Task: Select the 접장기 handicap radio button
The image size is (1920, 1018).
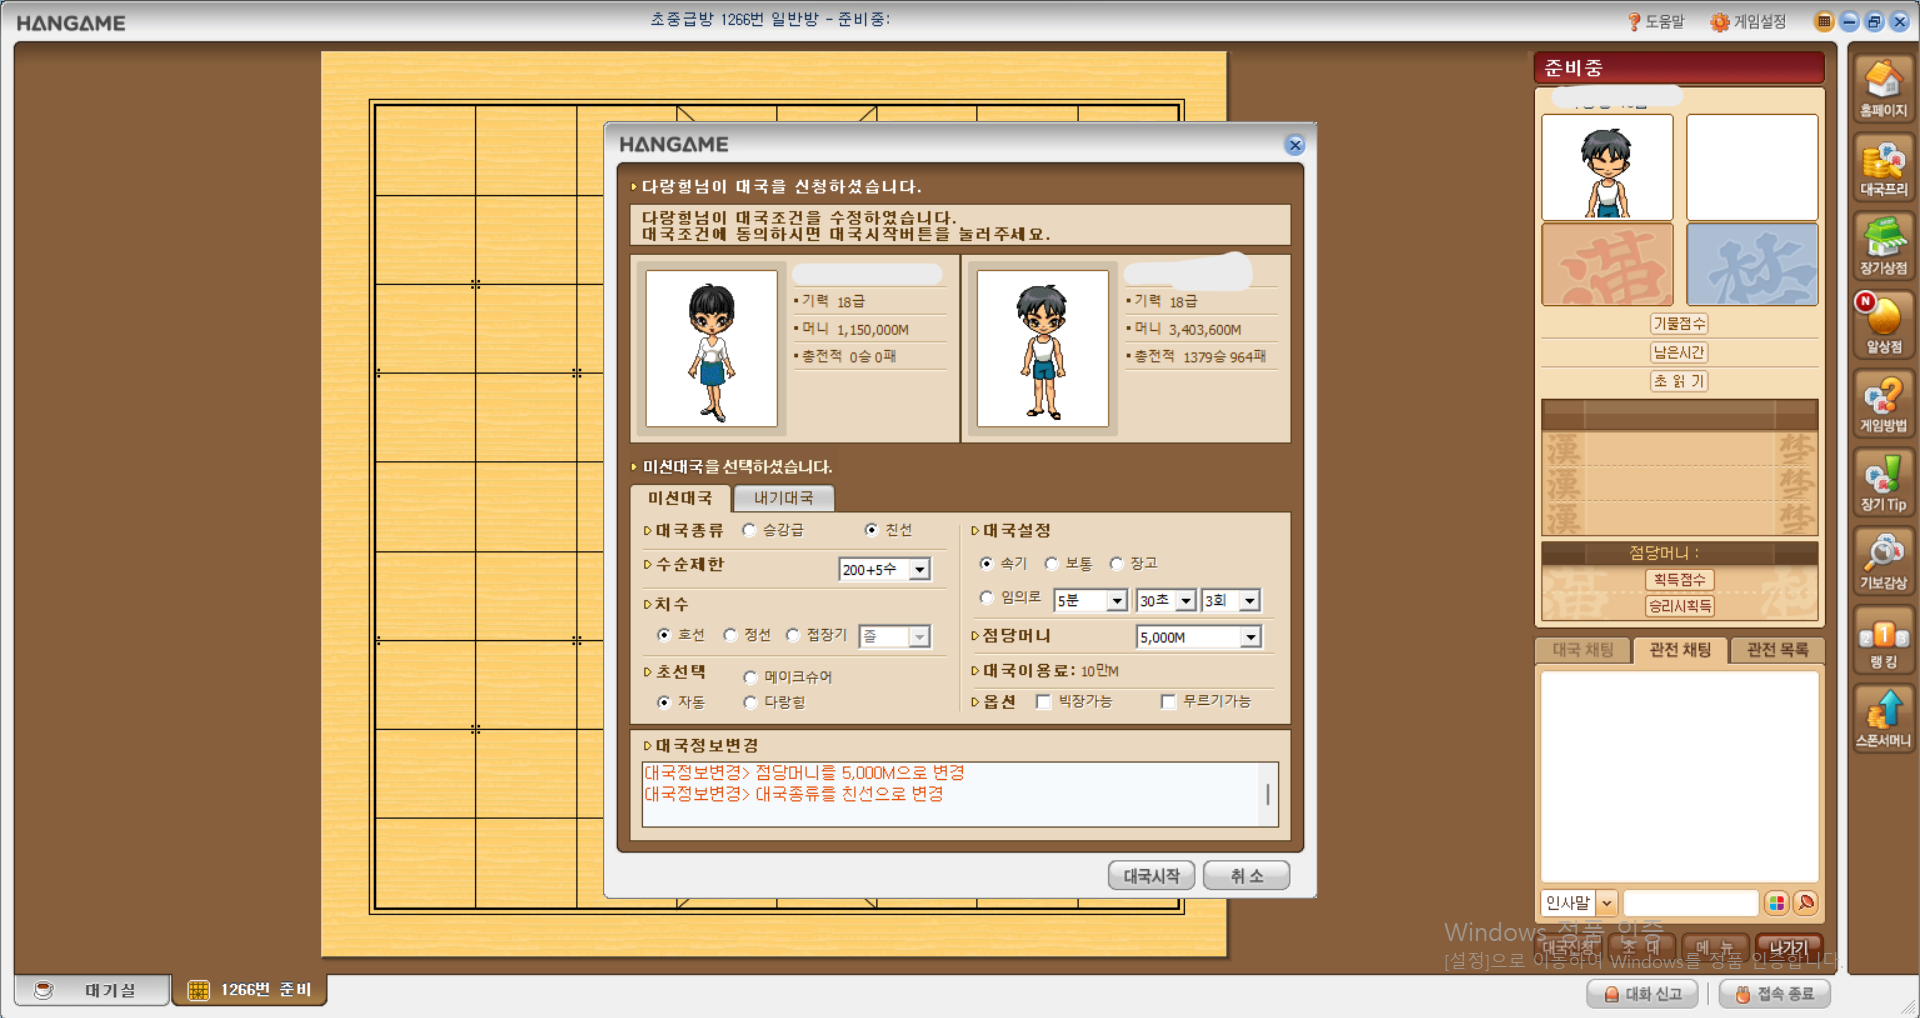Action: tap(793, 635)
